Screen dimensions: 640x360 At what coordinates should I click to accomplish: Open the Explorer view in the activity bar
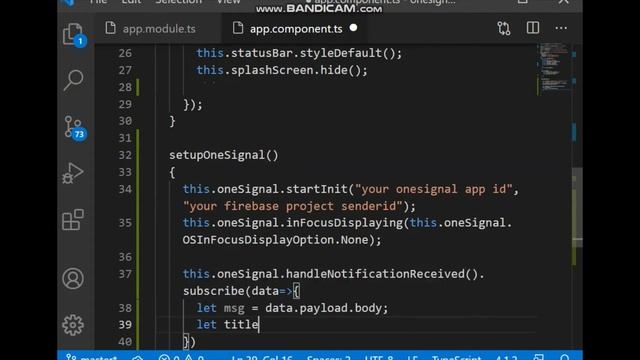click(73, 33)
